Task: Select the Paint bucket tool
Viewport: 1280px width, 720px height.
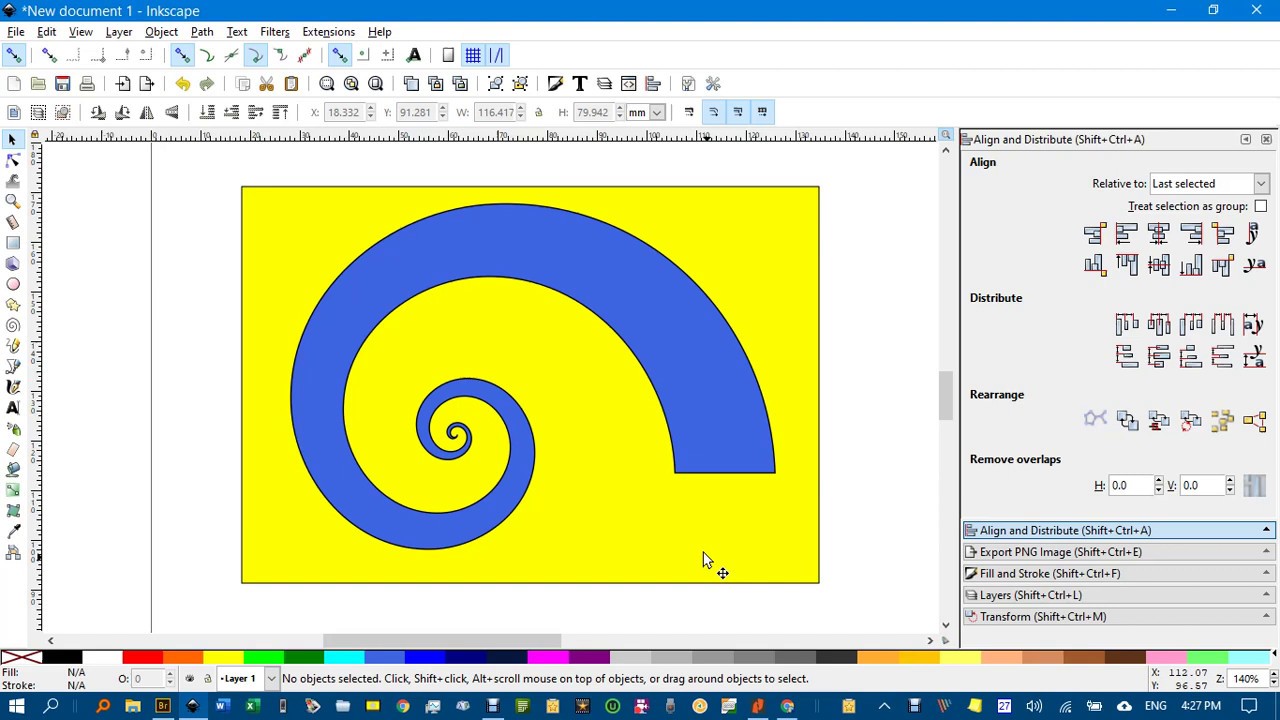Action: coord(13,469)
